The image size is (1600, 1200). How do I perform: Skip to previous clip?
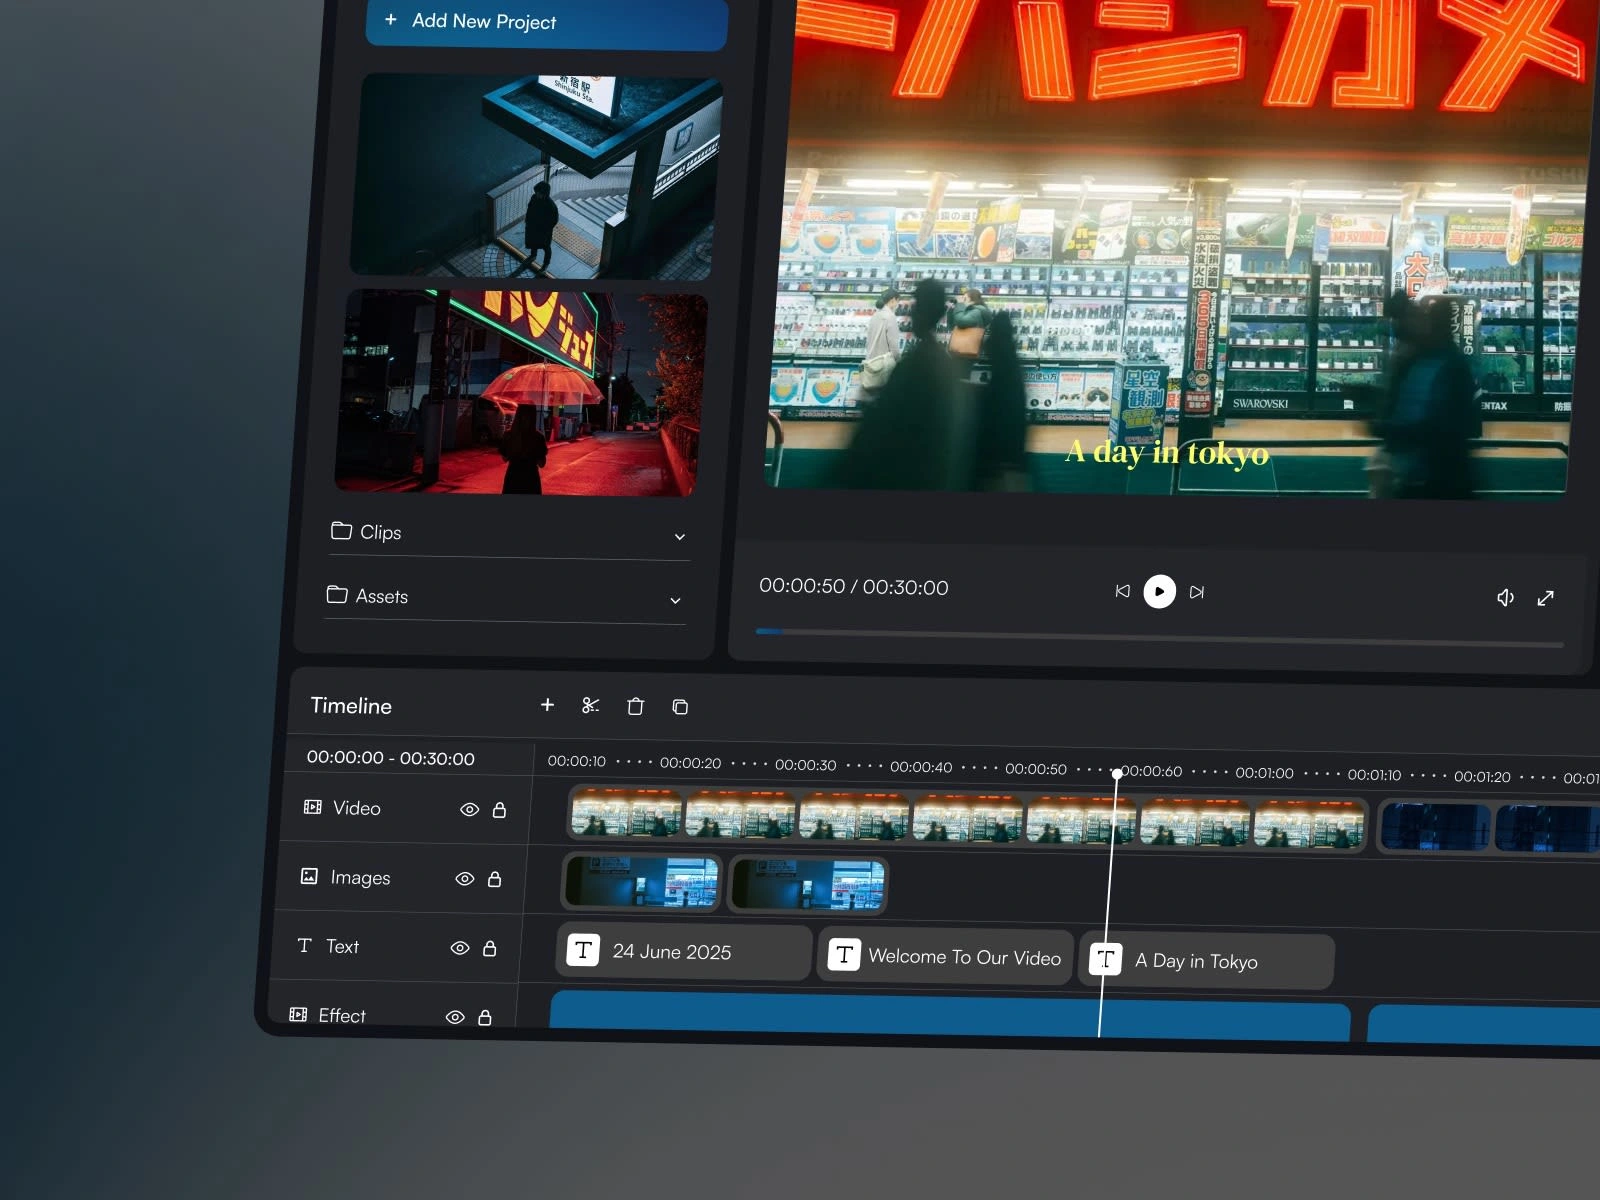(1122, 591)
